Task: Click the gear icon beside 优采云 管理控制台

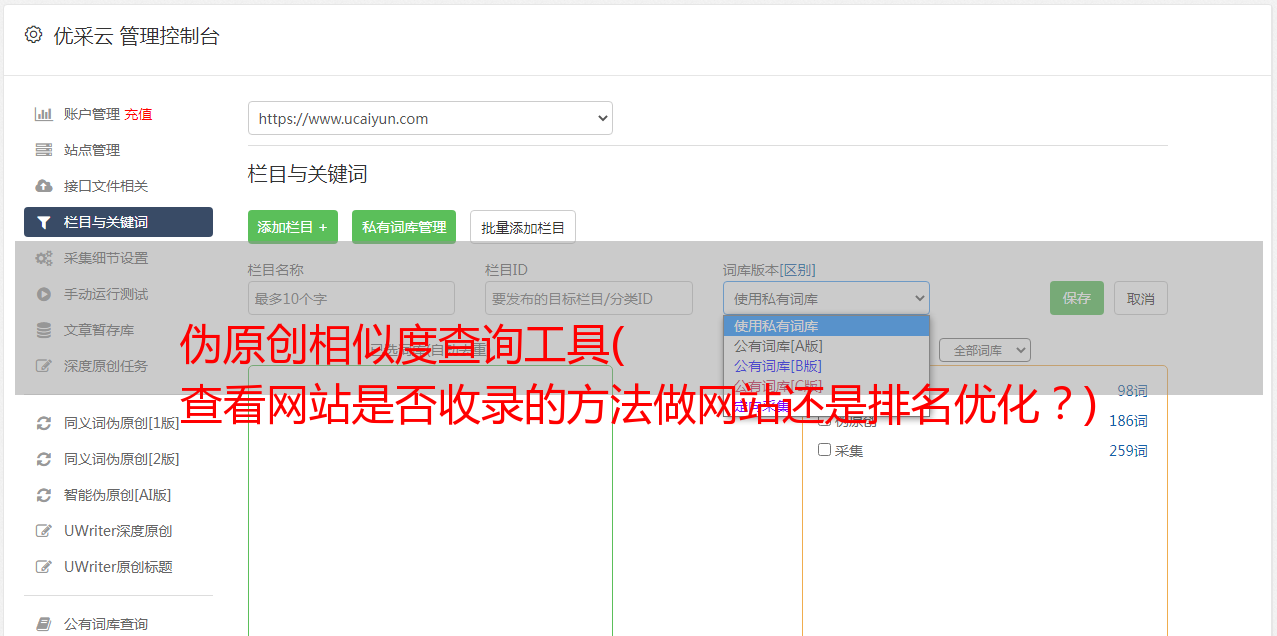Action: [33, 35]
